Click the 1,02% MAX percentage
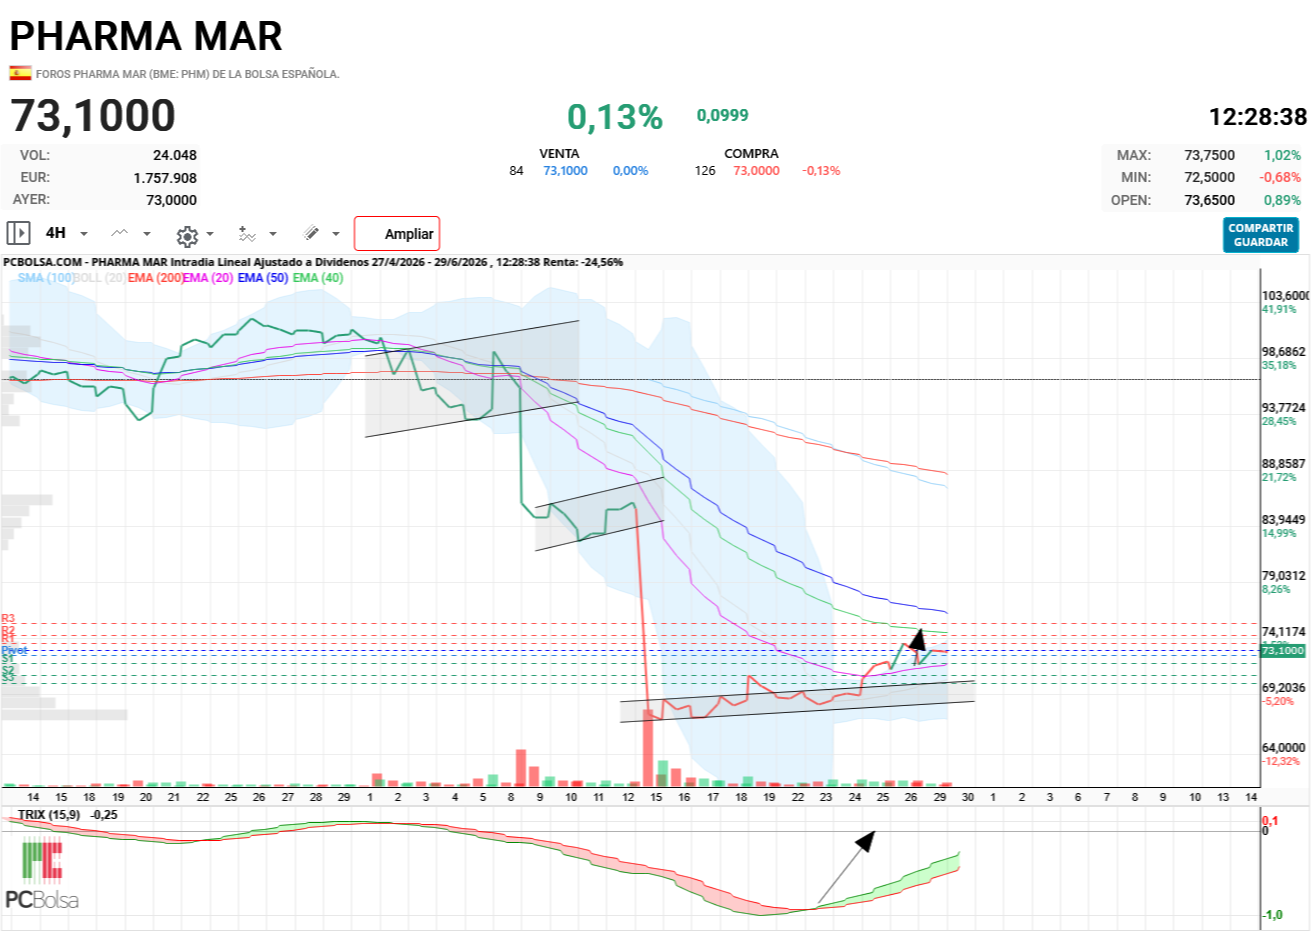 [1282, 155]
